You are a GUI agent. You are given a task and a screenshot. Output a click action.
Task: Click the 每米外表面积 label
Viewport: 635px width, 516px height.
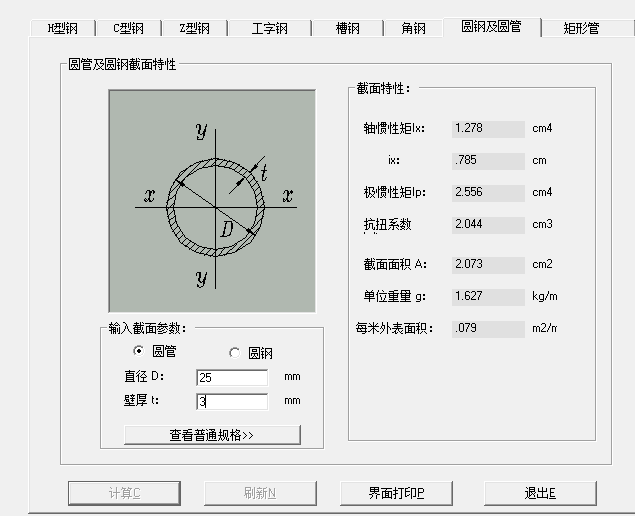pyautogui.click(x=394, y=328)
